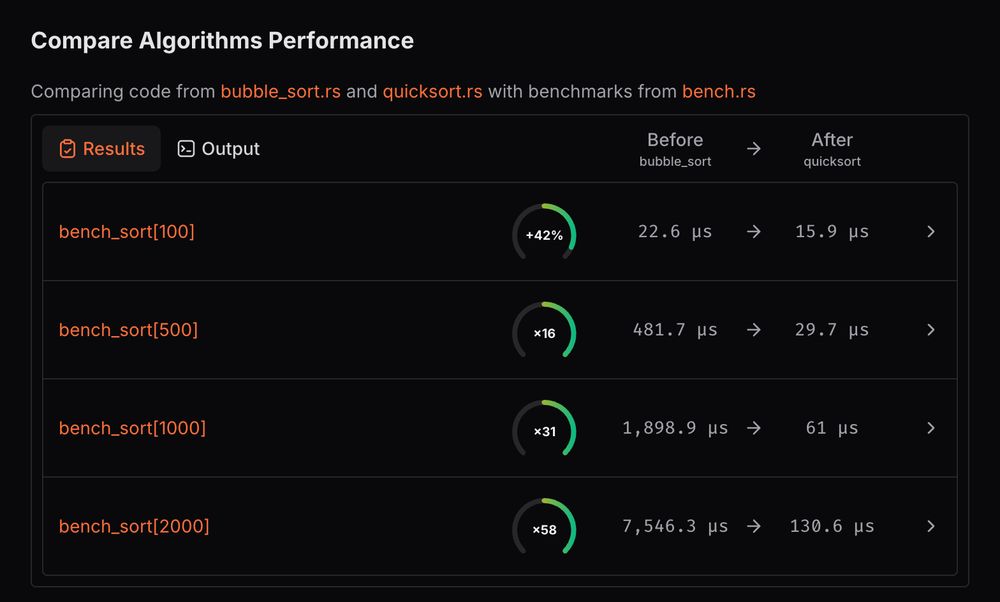Screen dimensions: 1000x602
Task: Click the arrow after 22.6 µs
Action: [754, 232]
